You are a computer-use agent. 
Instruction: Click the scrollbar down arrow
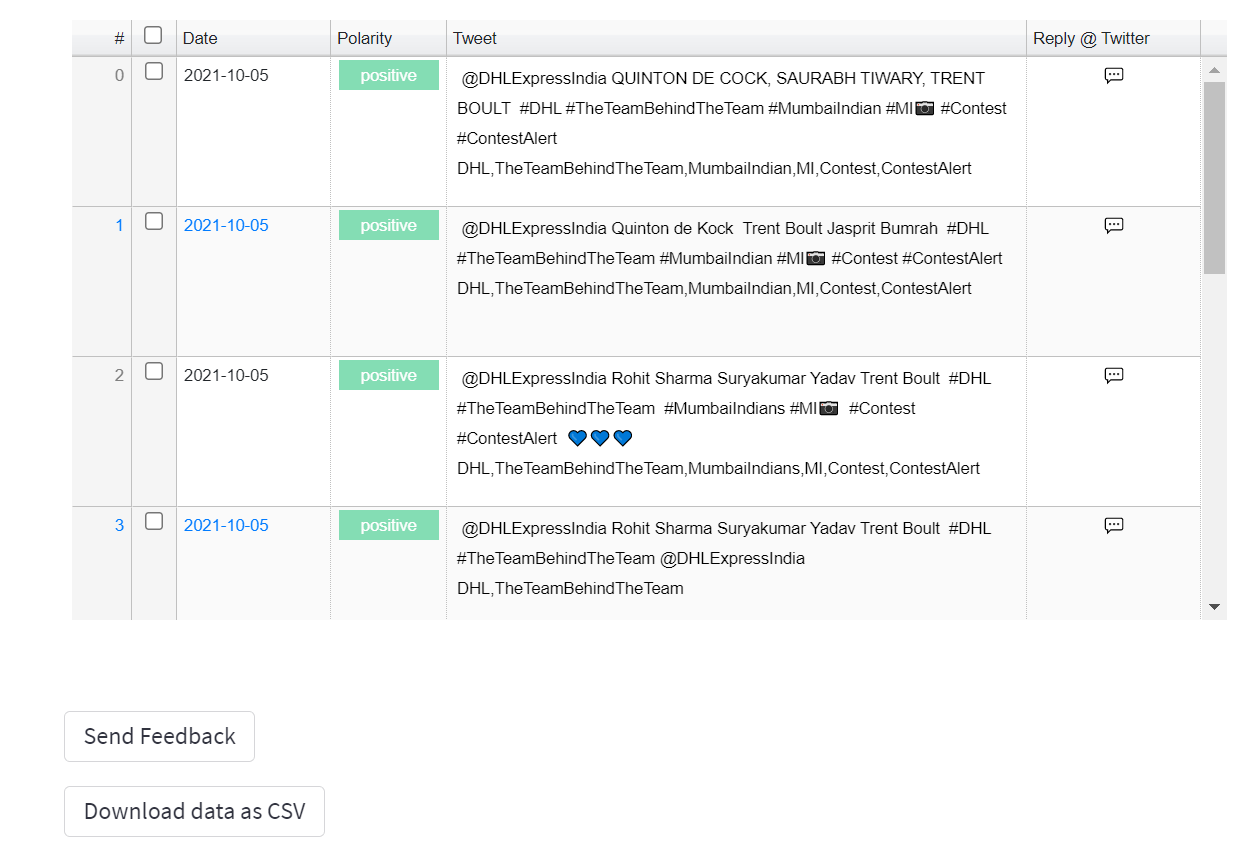pos(1213,607)
